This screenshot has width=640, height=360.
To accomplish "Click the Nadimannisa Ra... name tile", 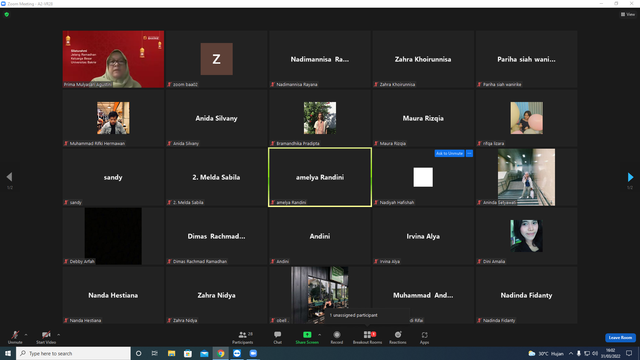I will [x=320, y=59].
